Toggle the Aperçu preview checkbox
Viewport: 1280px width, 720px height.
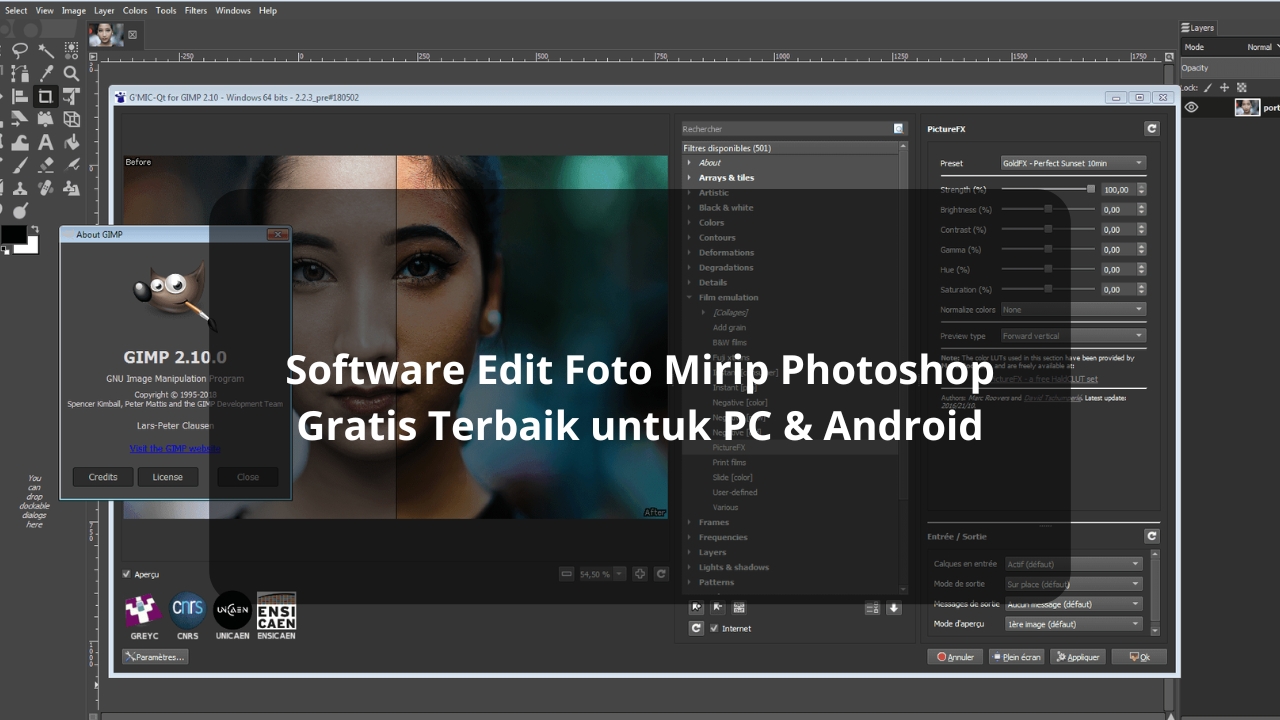point(126,574)
